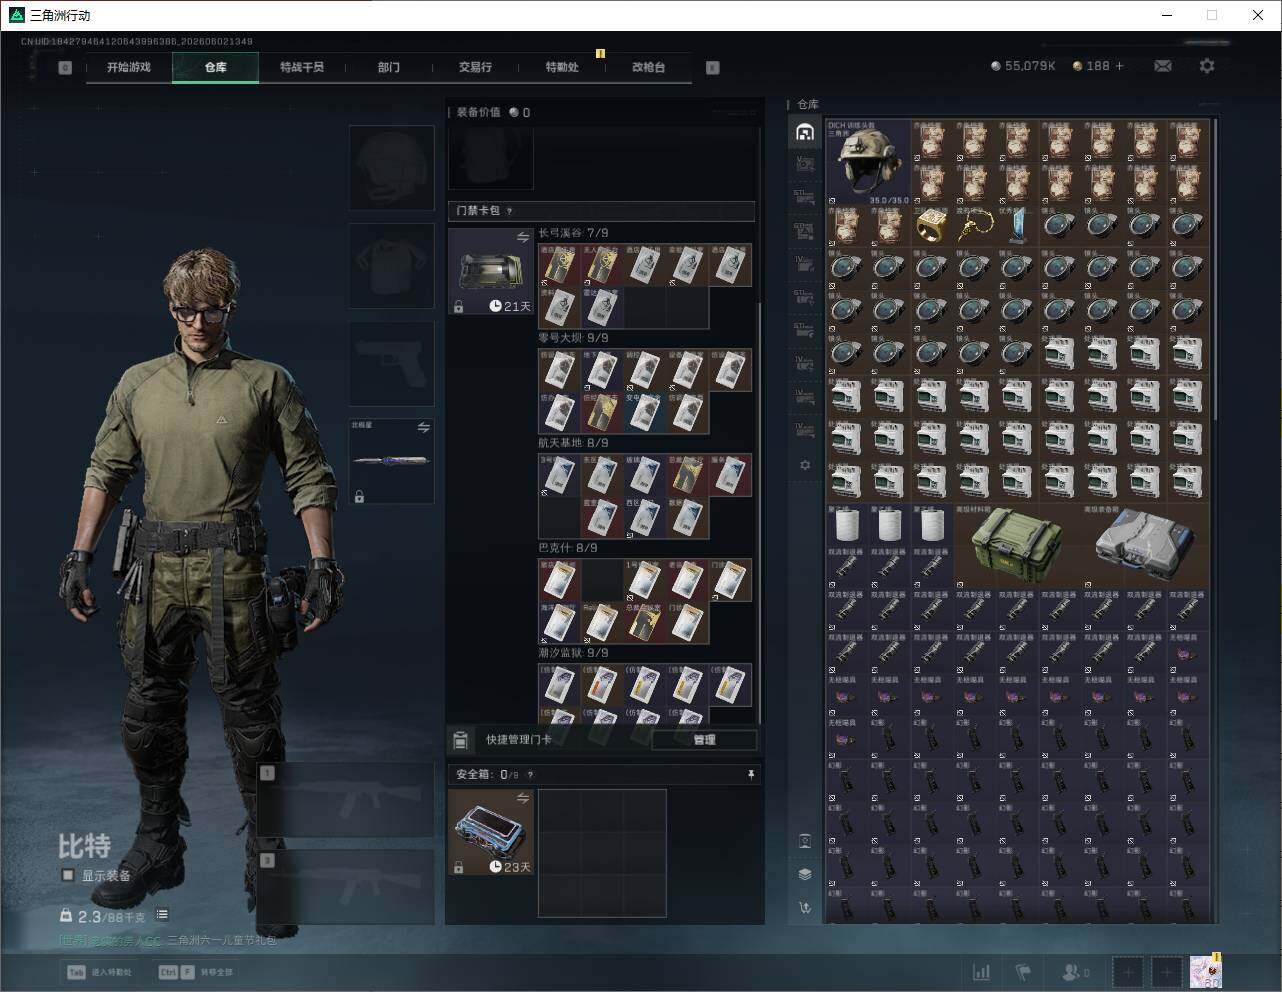
Task: Open the settings gear in top bar
Action: (x=1207, y=66)
